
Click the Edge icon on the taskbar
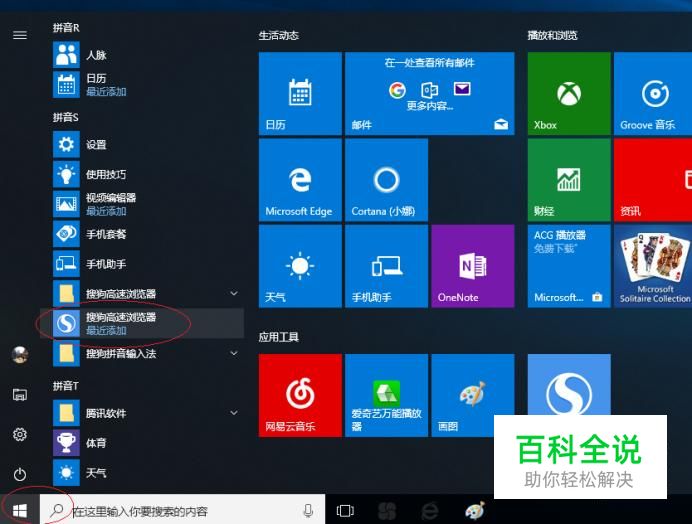pos(430,511)
